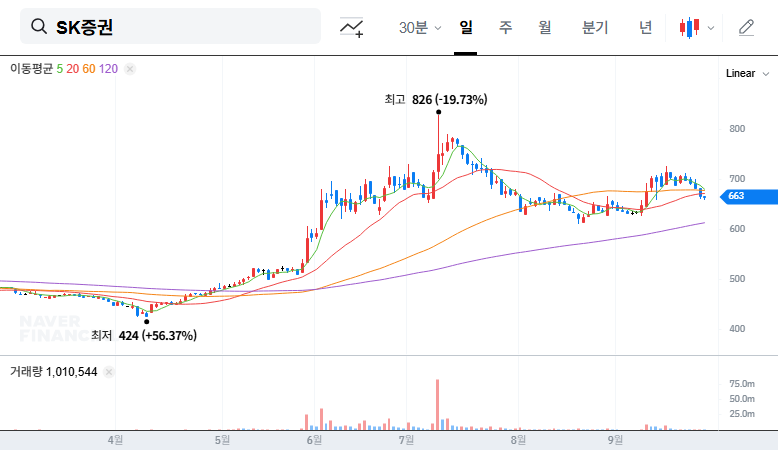This screenshot has height=450, width=778.
Task: Switch to the 주 weekly tab
Action: pos(505,27)
